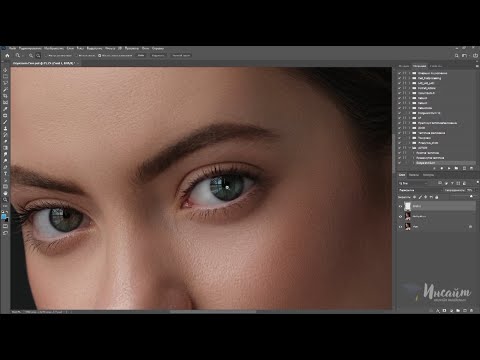Viewport: 480px width, 360px height.
Task: Click the middle layer thumbnail
Action: point(408,216)
